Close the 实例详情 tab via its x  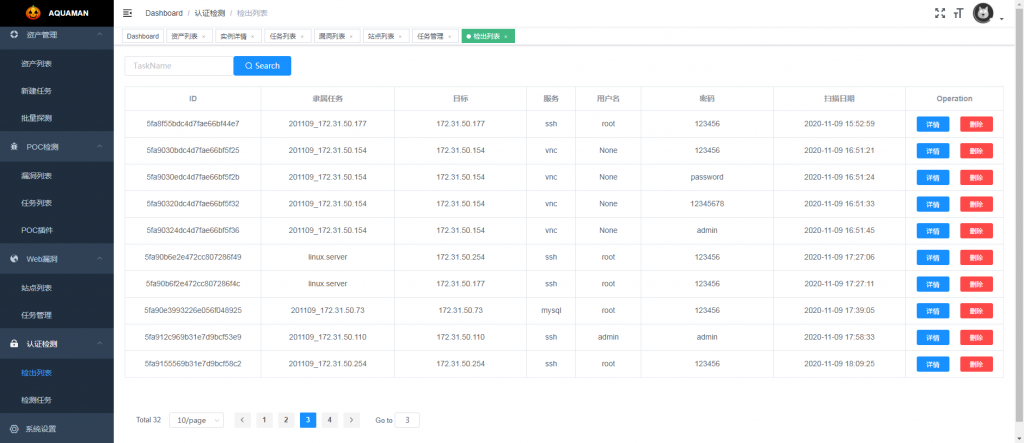252,37
